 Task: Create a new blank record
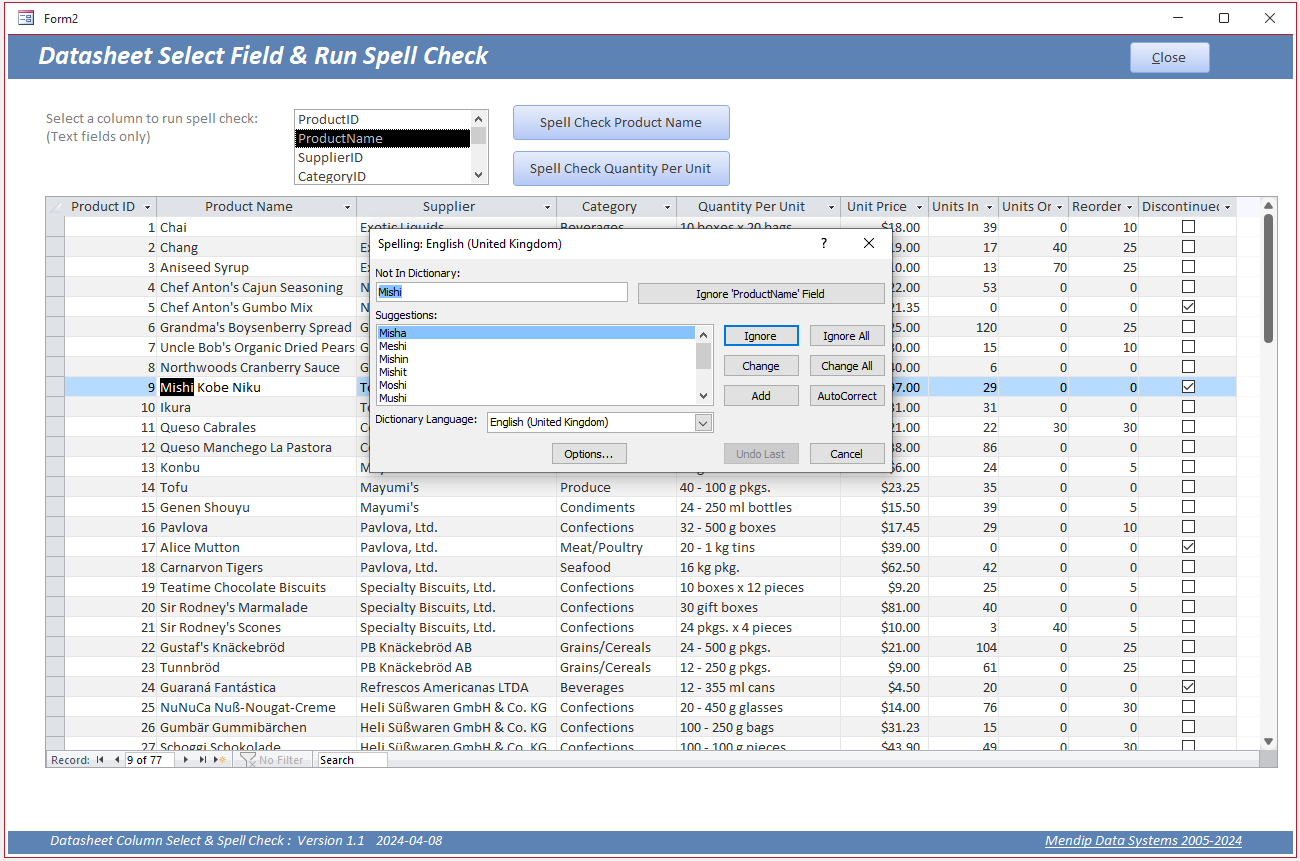click(x=220, y=760)
